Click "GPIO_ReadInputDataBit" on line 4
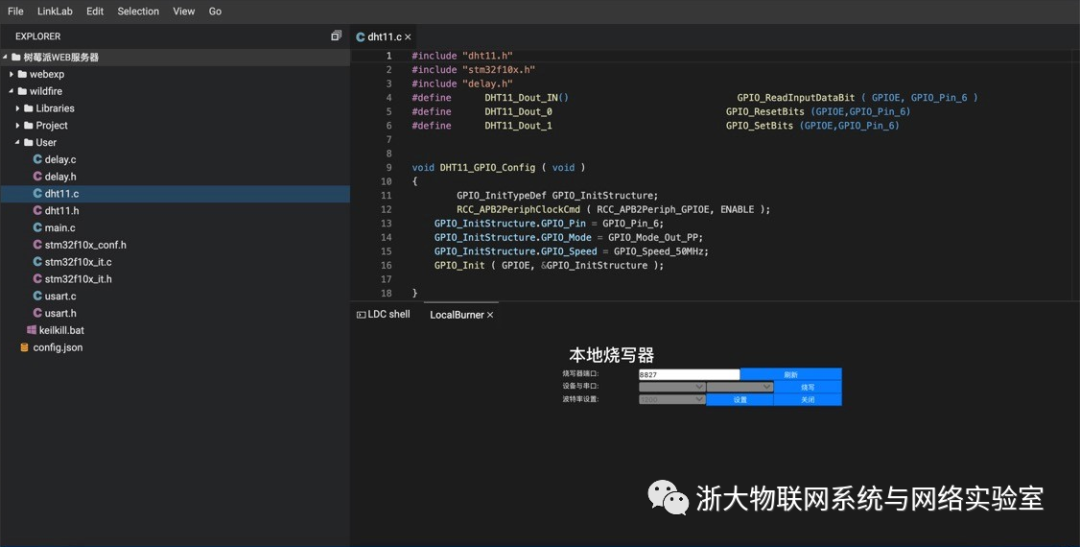 point(796,98)
